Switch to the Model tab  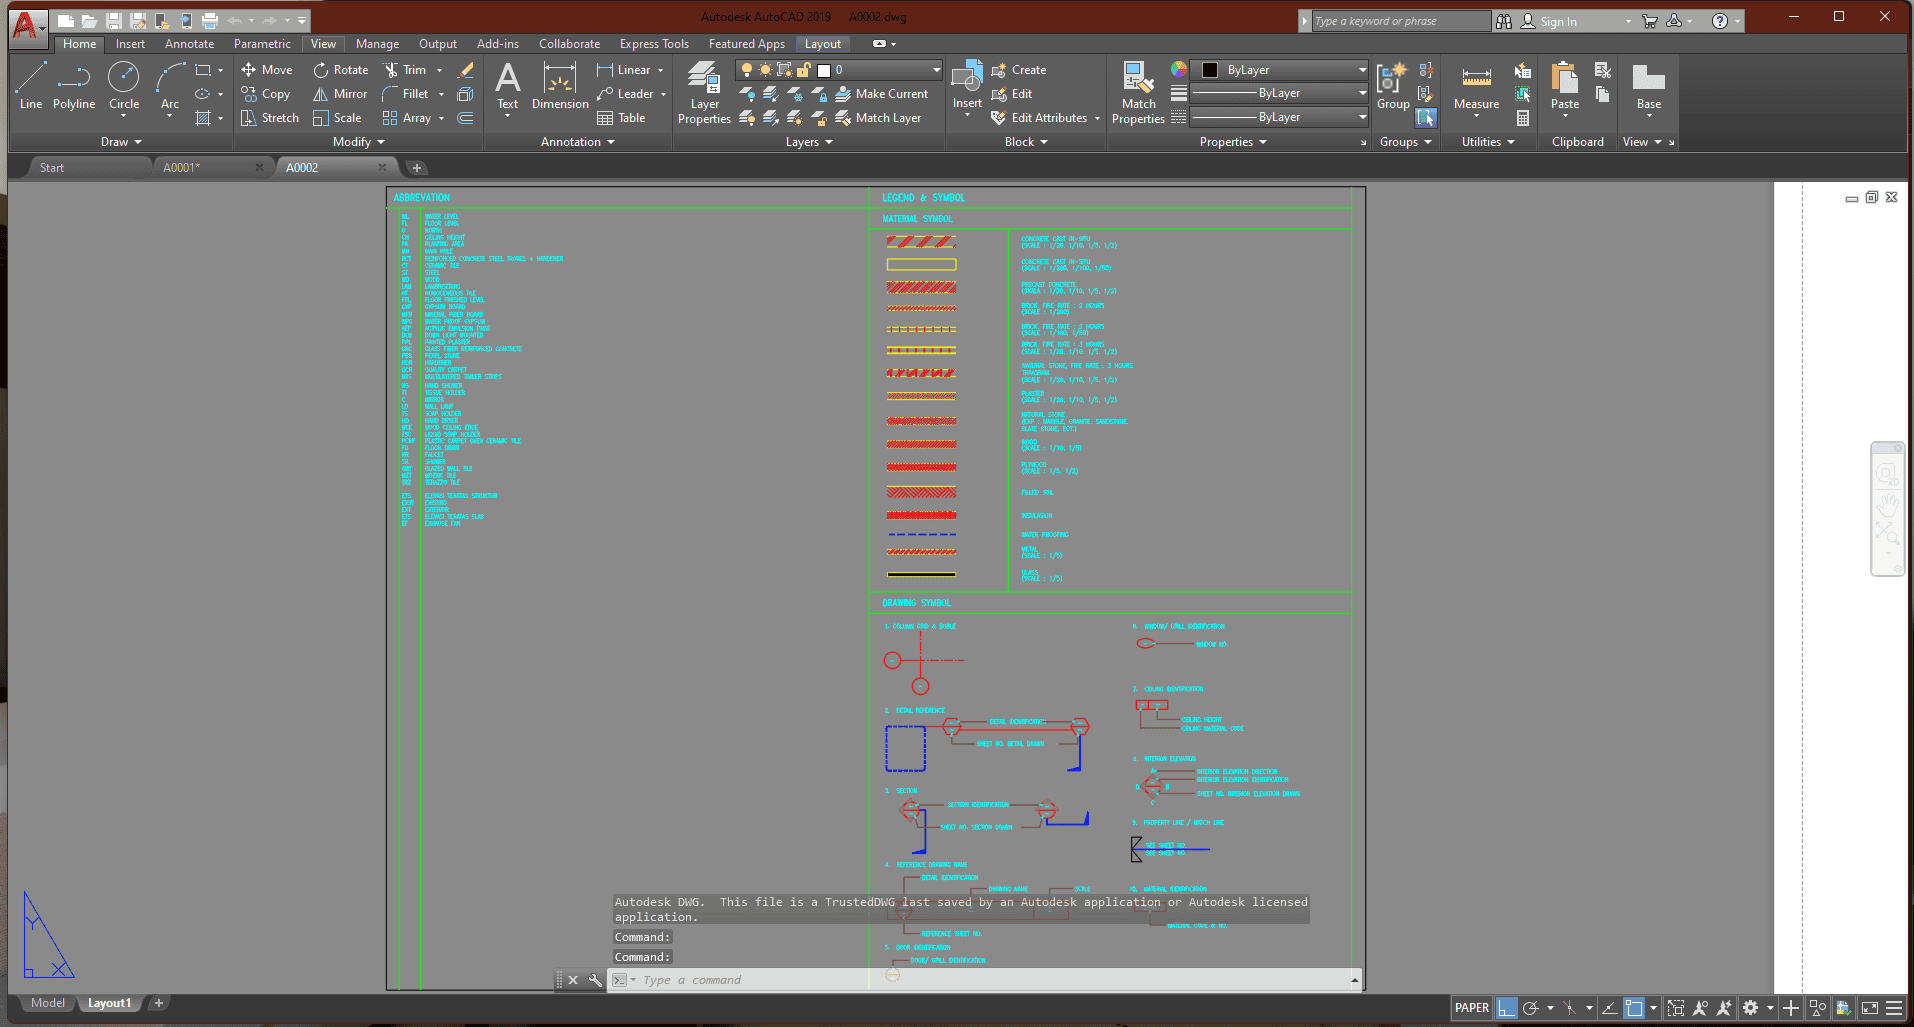point(47,1003)
